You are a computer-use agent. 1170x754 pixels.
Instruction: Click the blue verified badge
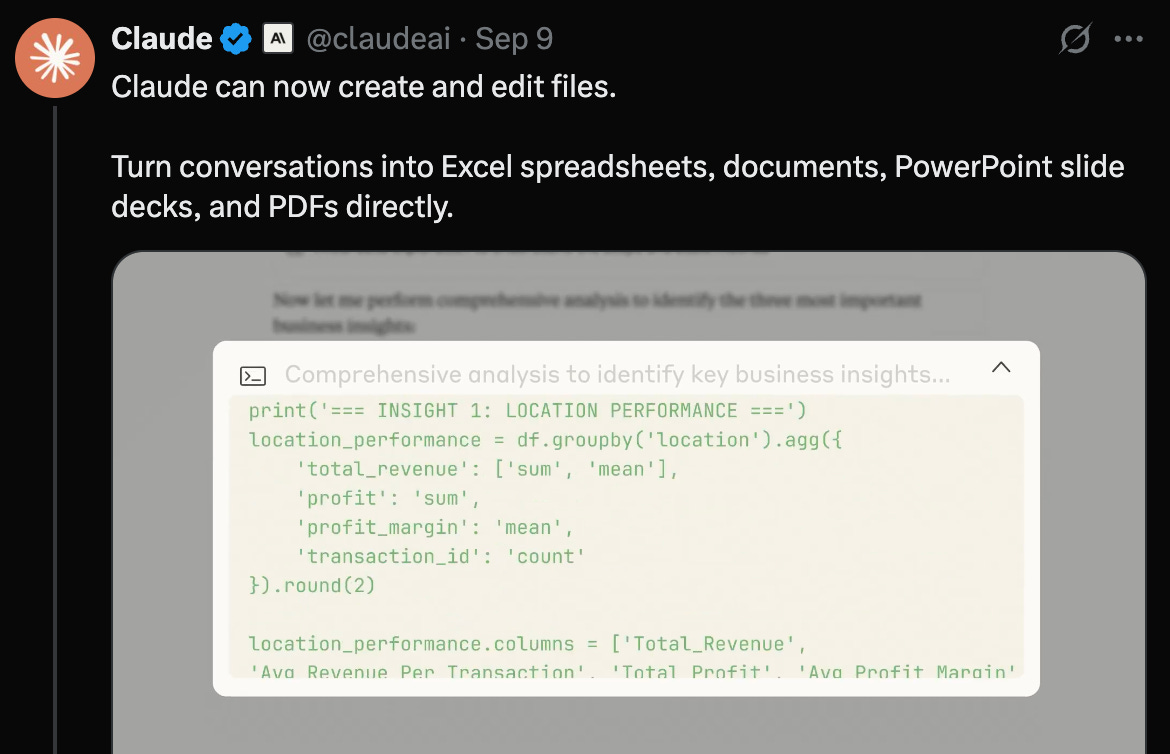click(x=236, y=39)
